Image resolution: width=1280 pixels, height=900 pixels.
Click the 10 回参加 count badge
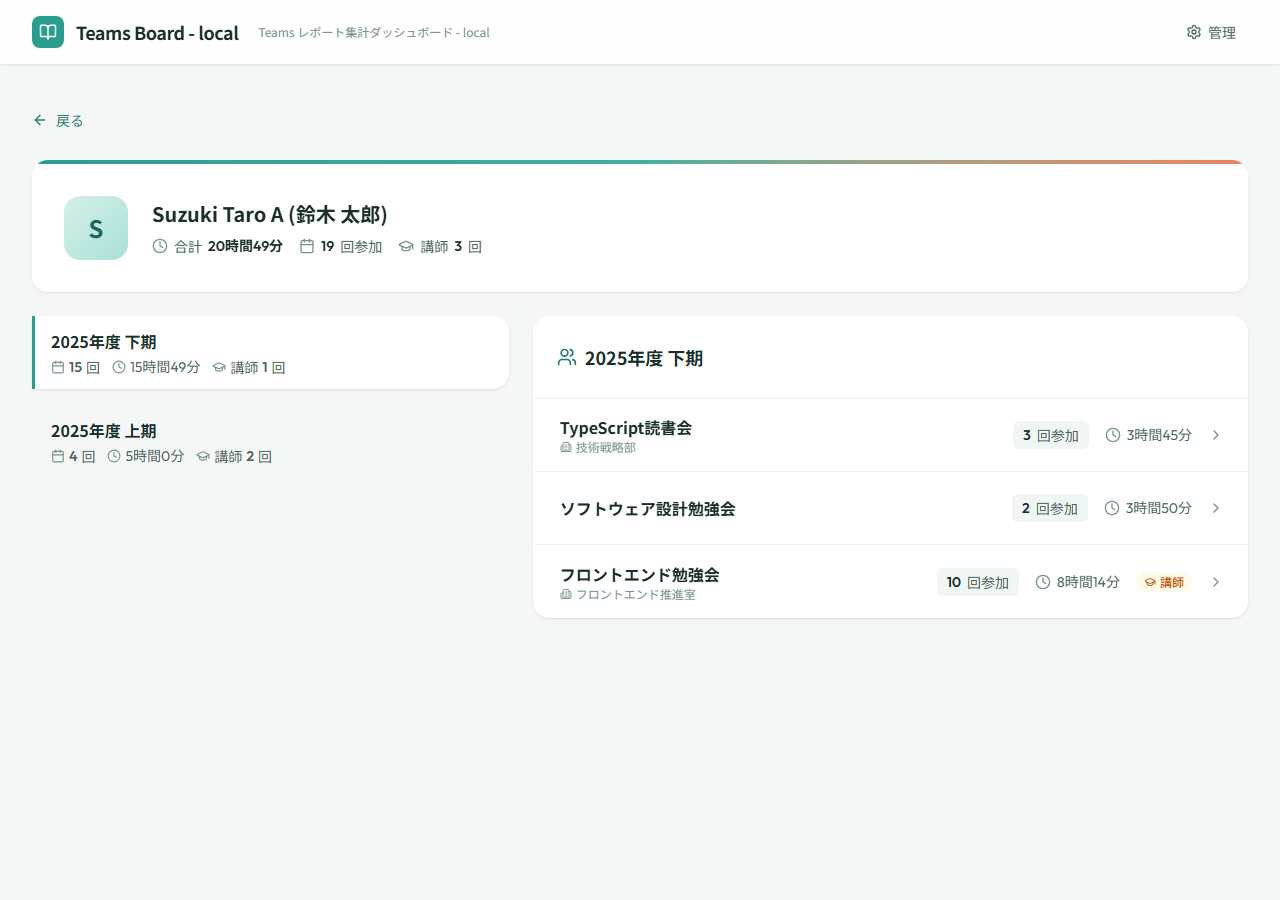coord(977,582)
